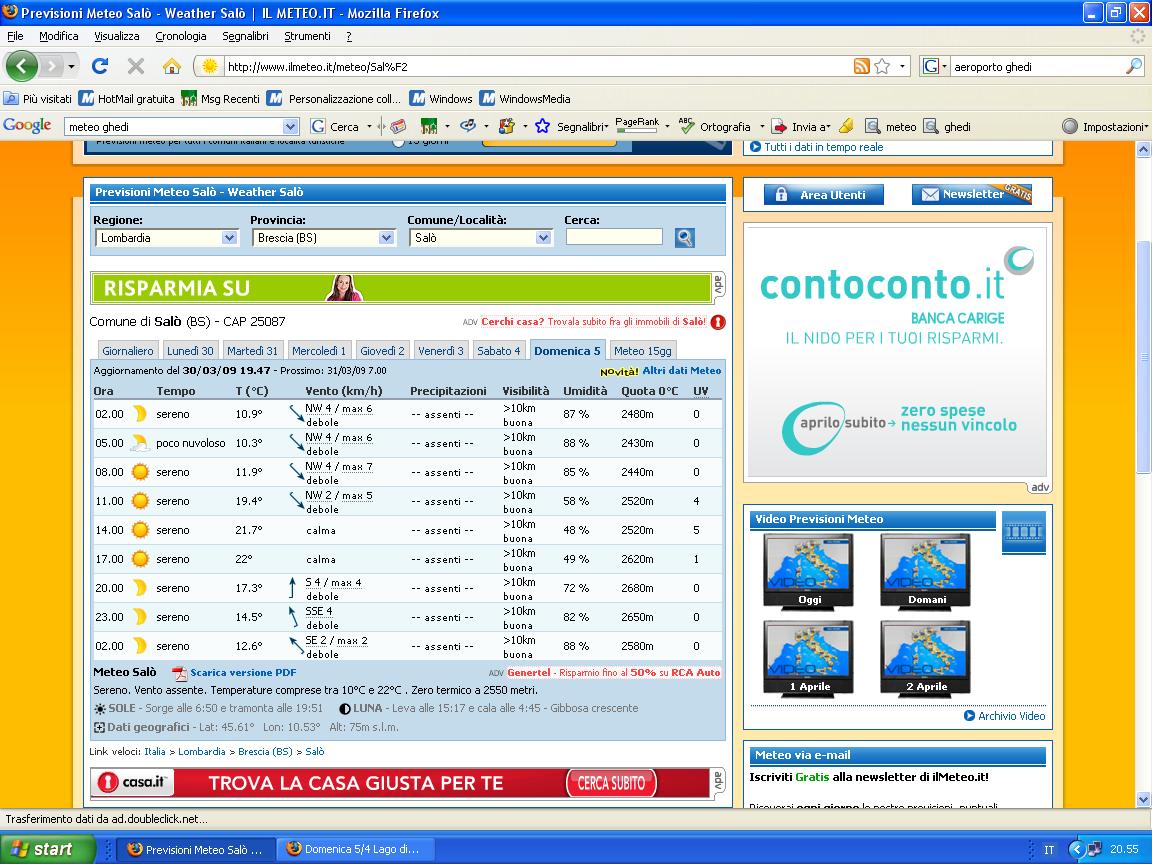Switch to the Meteo 15gg tab
Screen dimensions: 1152x864
[643, 350]
